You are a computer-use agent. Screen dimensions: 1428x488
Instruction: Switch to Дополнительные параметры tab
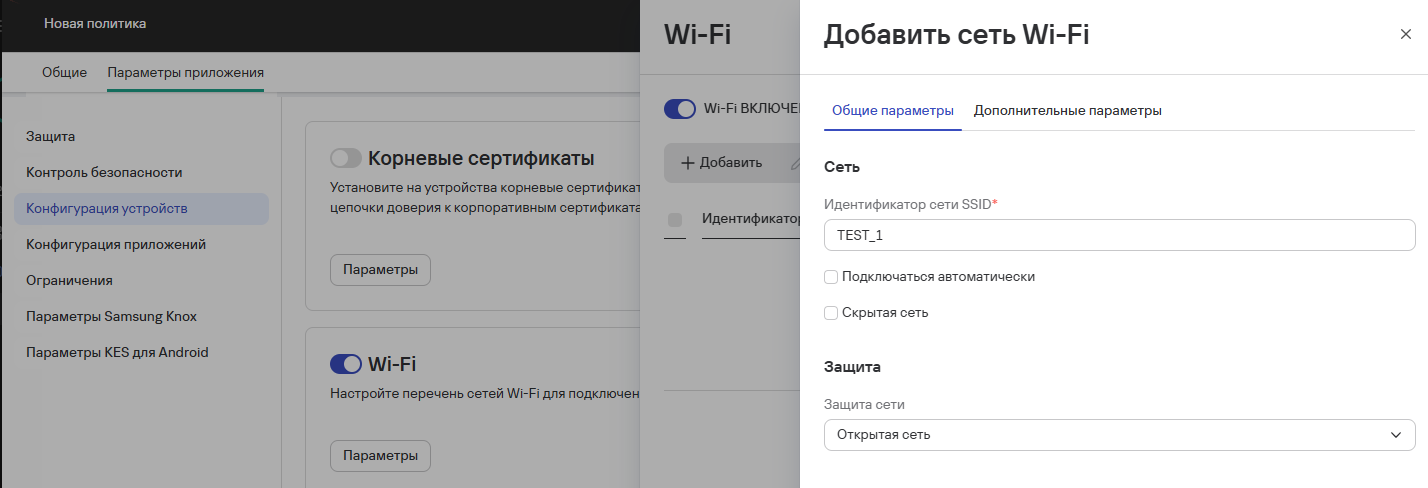(1068, 111)
